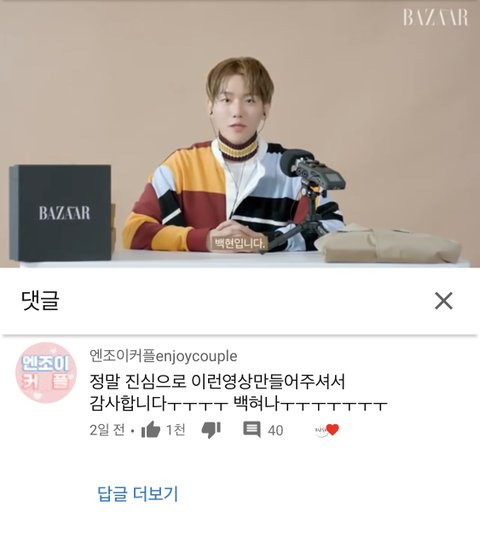Open replies via the speech bubble icon
This screenshot has width=480, height=535.
point(252,430)
